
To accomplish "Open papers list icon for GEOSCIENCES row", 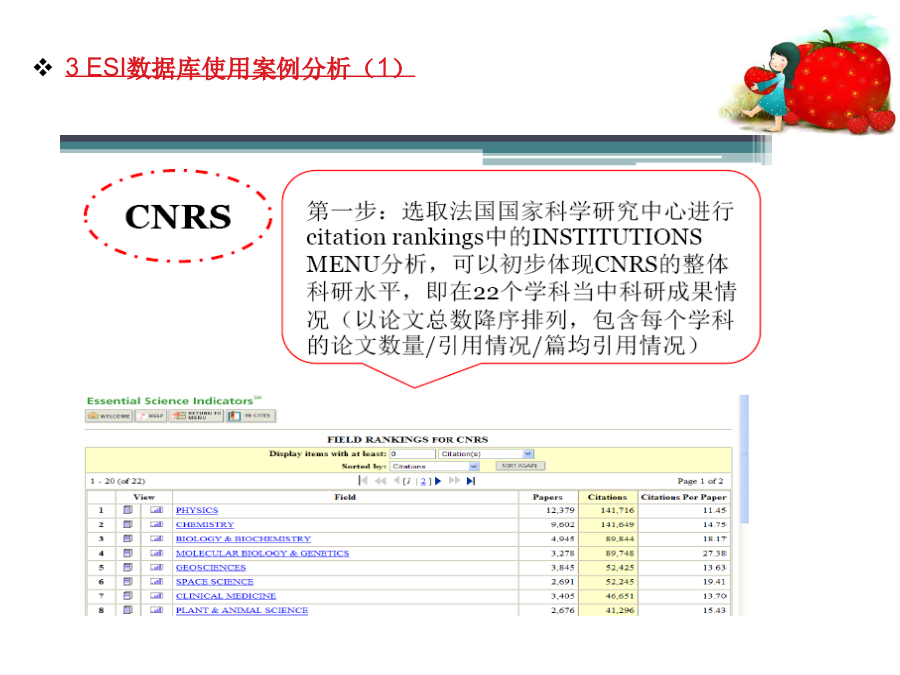I will tap(128, 567).
